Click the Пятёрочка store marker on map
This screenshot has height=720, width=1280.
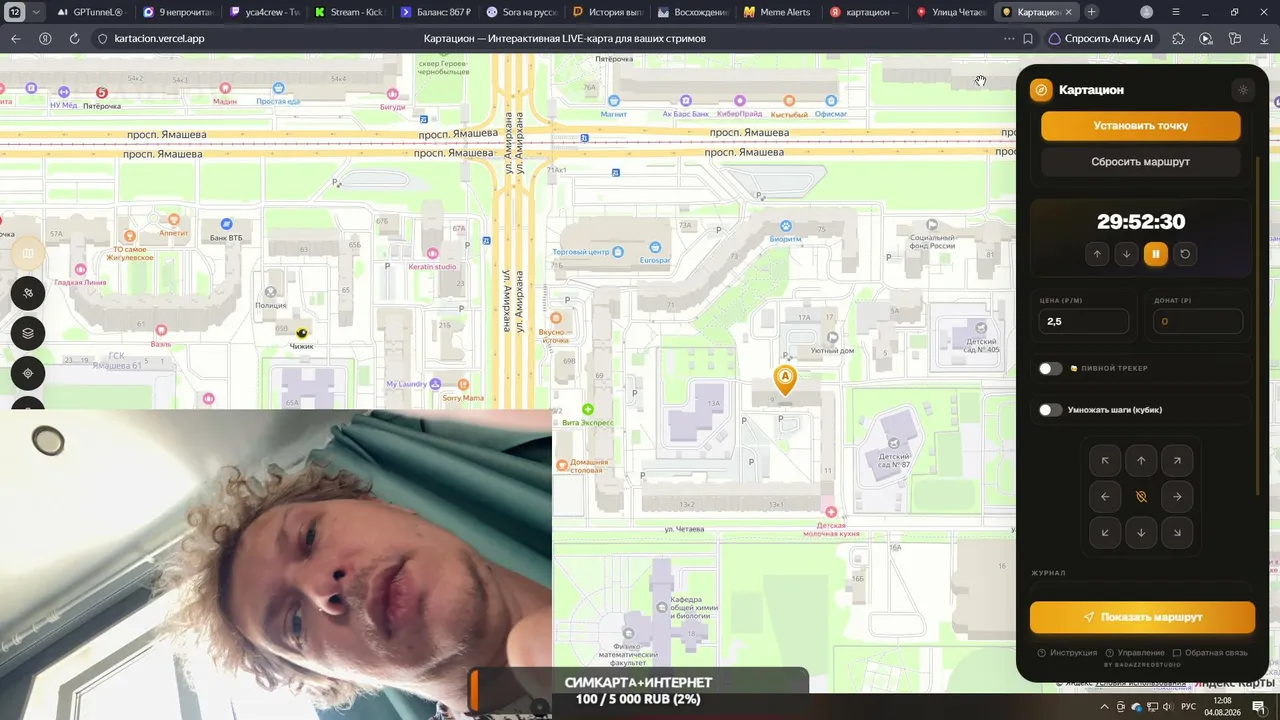(101, 94)
